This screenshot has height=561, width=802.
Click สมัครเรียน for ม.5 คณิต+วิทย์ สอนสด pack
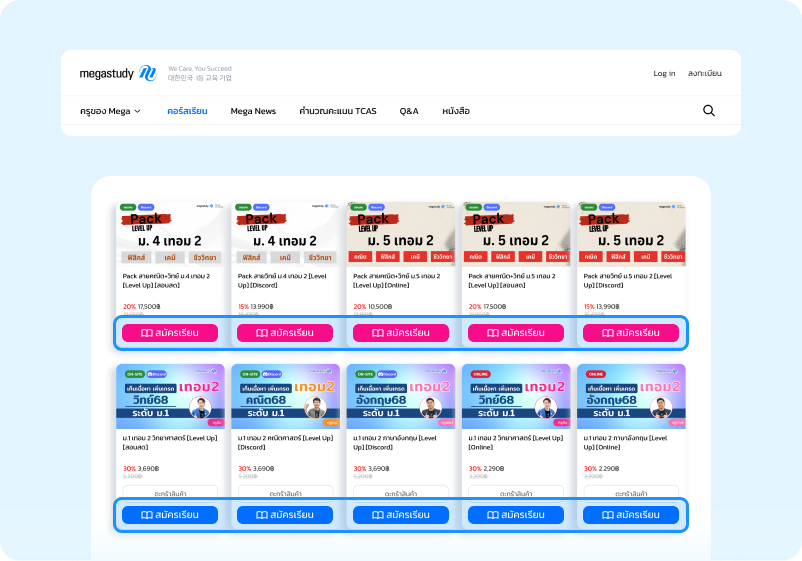pos(516,333)
